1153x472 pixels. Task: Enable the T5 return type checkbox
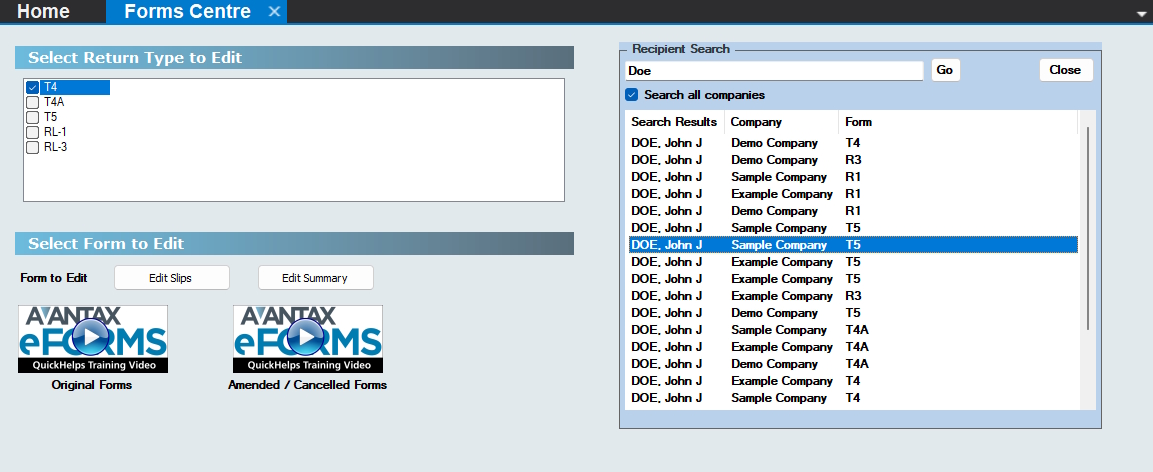[33, 117]
